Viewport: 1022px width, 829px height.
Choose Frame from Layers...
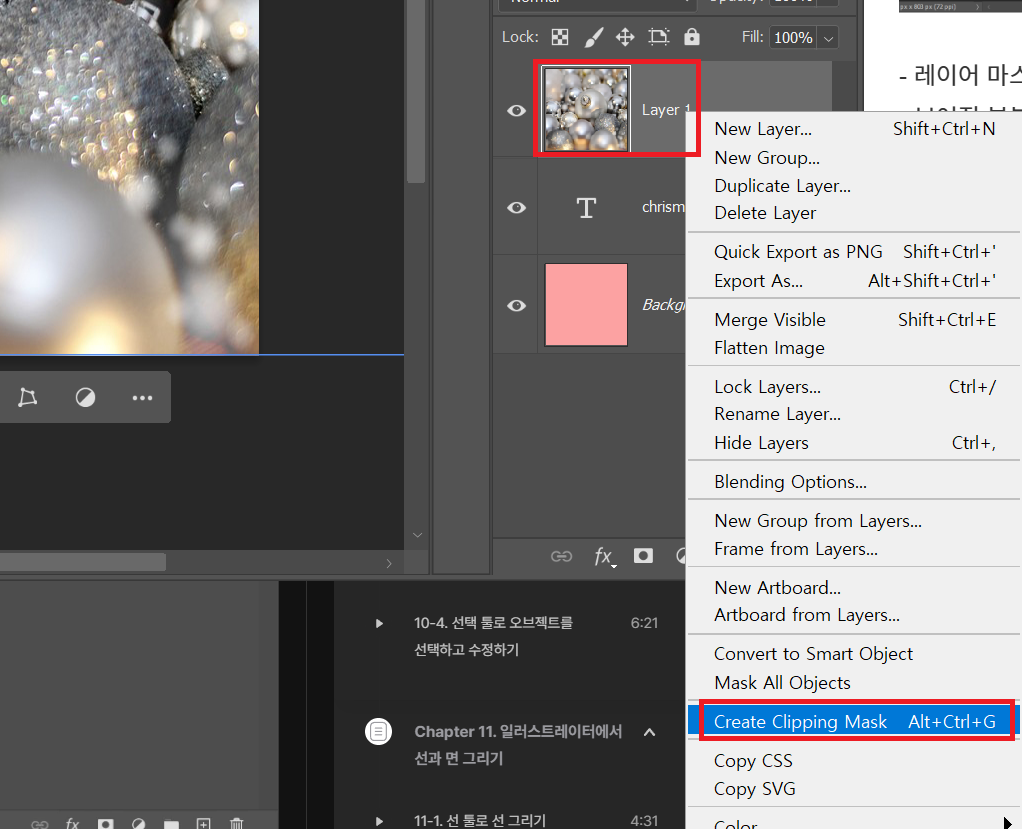(854, 549)
